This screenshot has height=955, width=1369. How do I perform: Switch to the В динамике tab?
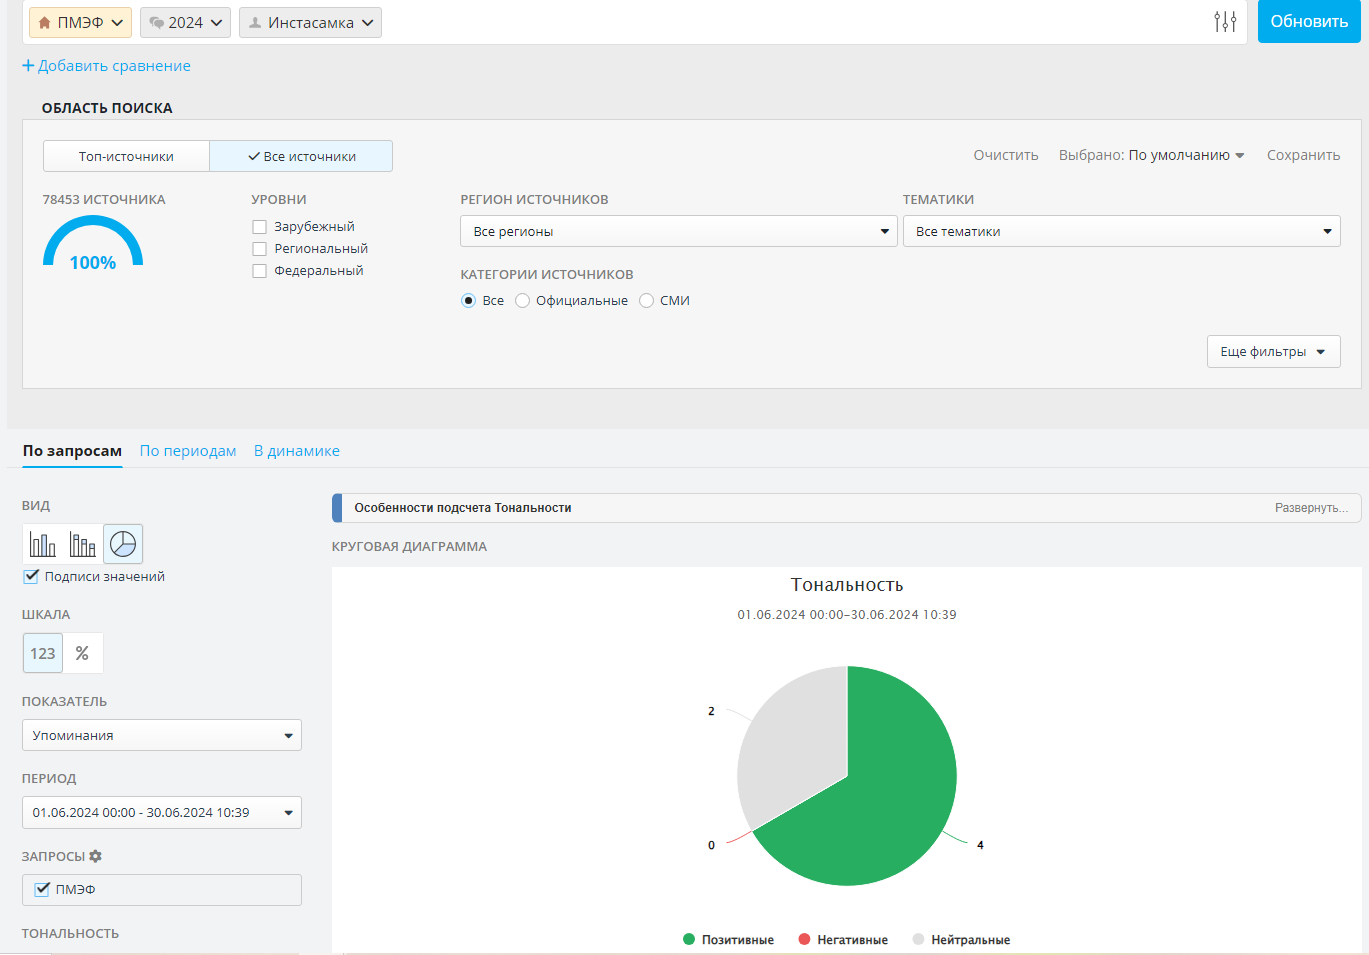(297, 451)
